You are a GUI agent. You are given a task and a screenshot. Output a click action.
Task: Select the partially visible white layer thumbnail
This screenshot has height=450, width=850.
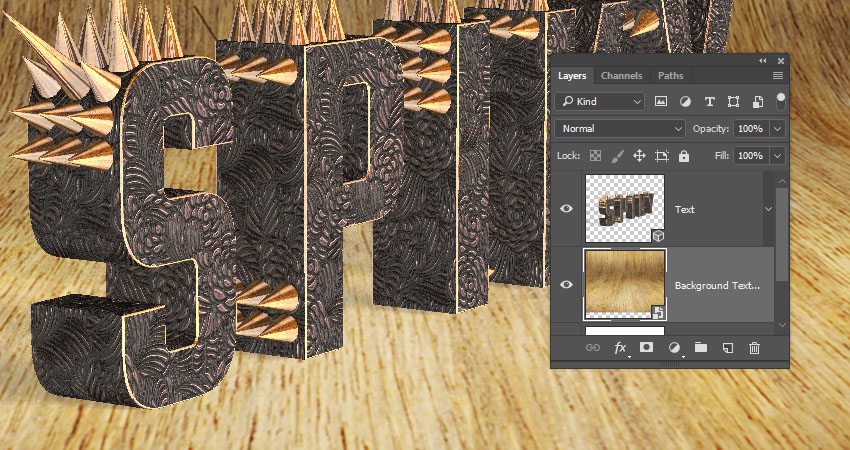pos(624,331)
